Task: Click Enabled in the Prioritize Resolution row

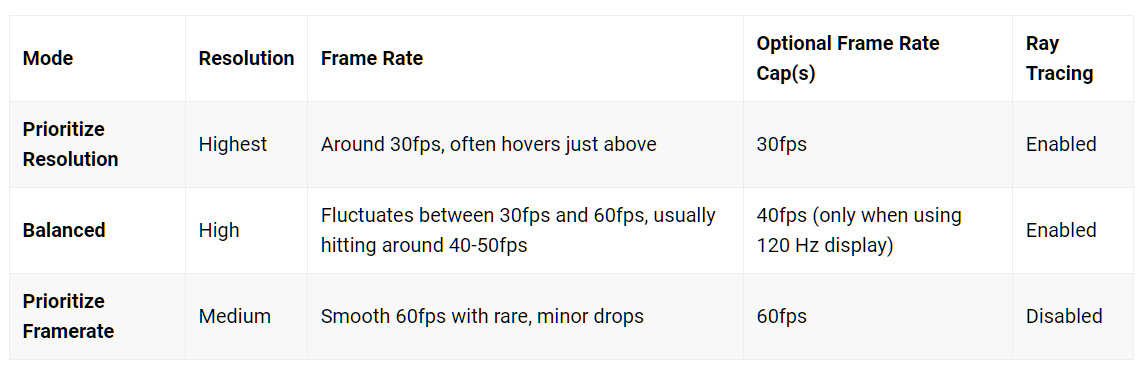Action: [x=1061, y=144]
